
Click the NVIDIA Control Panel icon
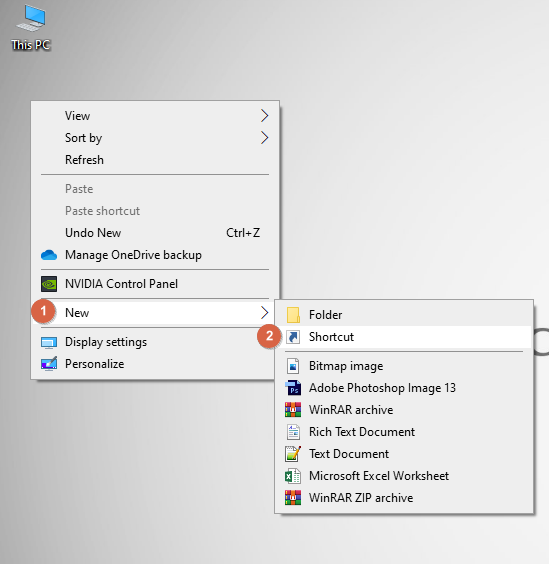49,284
